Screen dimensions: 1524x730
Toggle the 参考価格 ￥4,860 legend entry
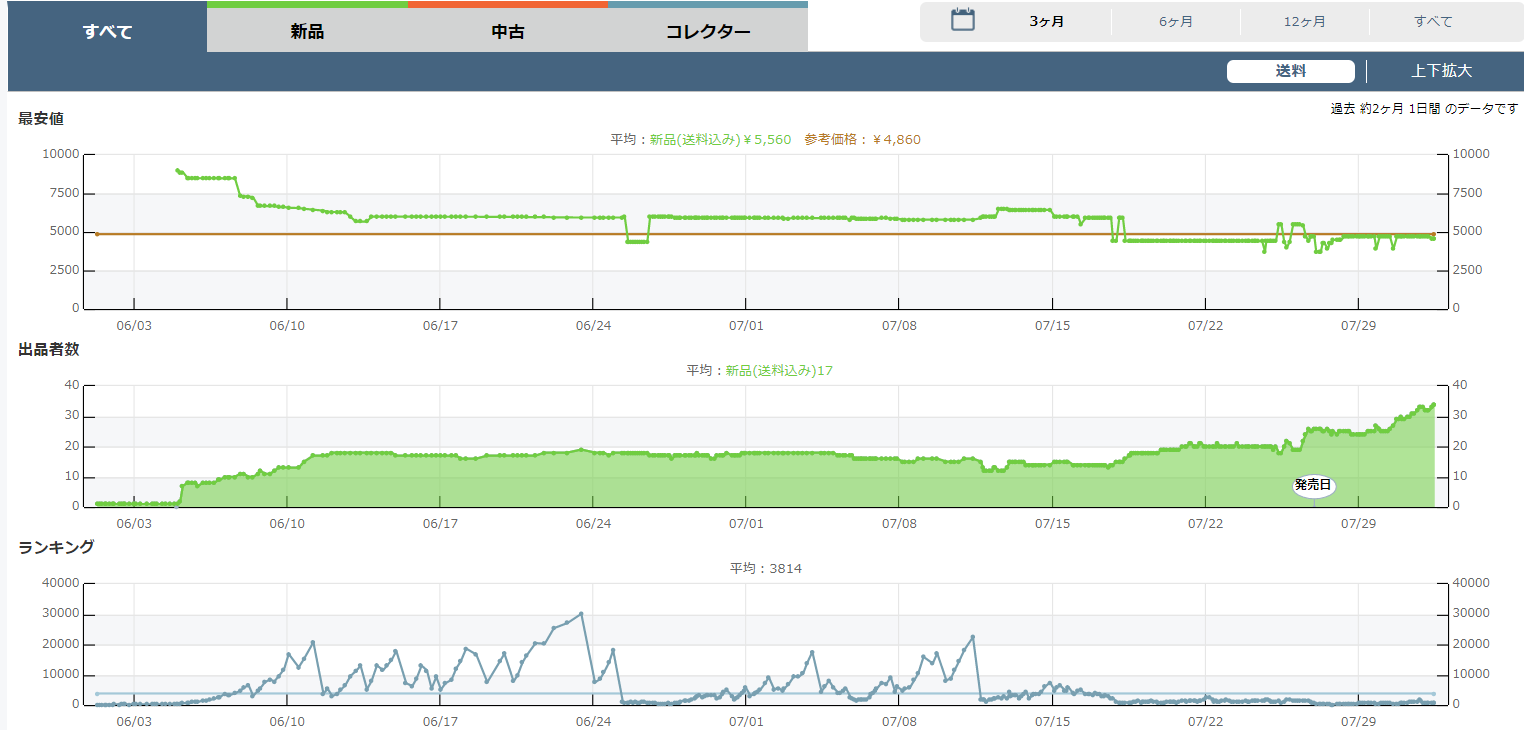pyautogui.click(x=862, y=140)
